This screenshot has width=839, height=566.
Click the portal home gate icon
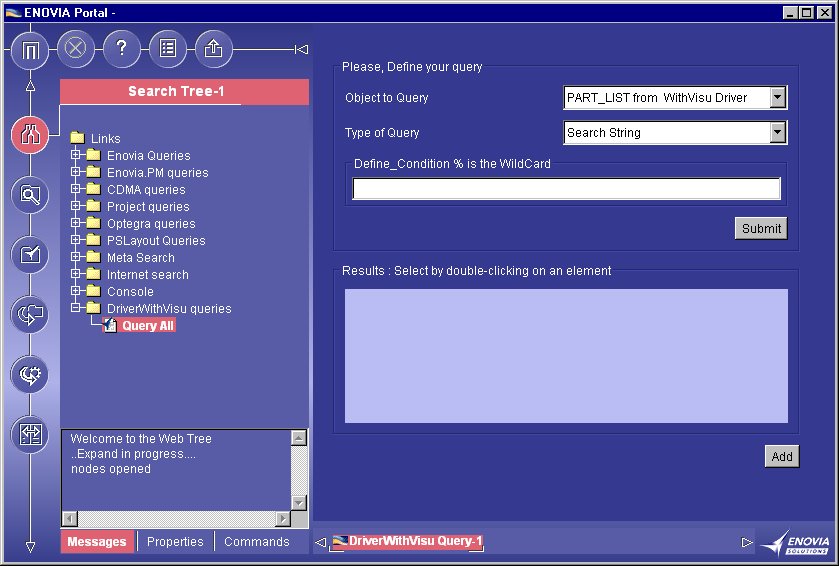pos(30,50)
